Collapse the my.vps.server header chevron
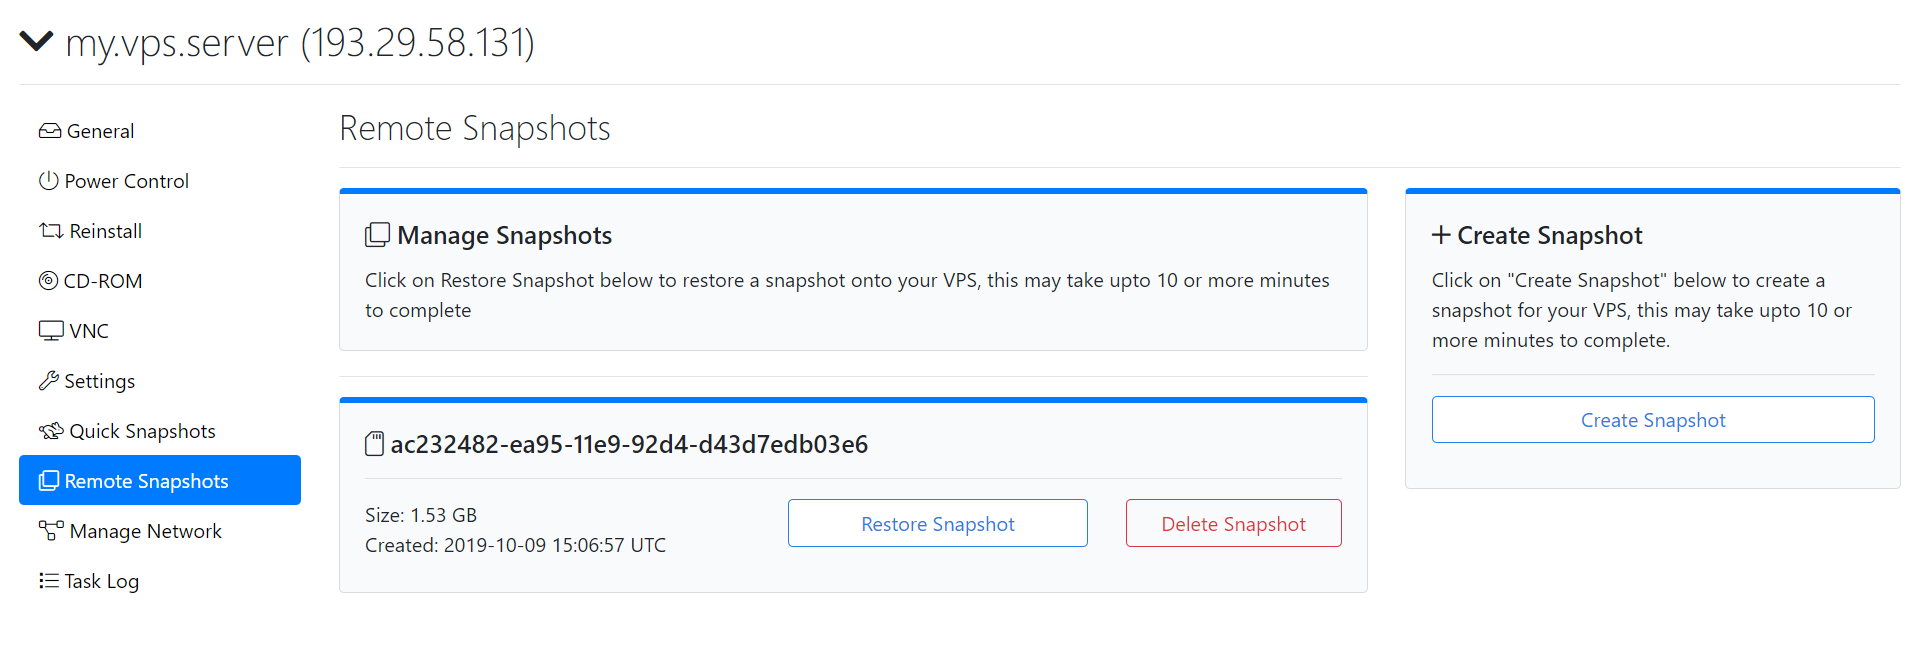 click(36, 42)
